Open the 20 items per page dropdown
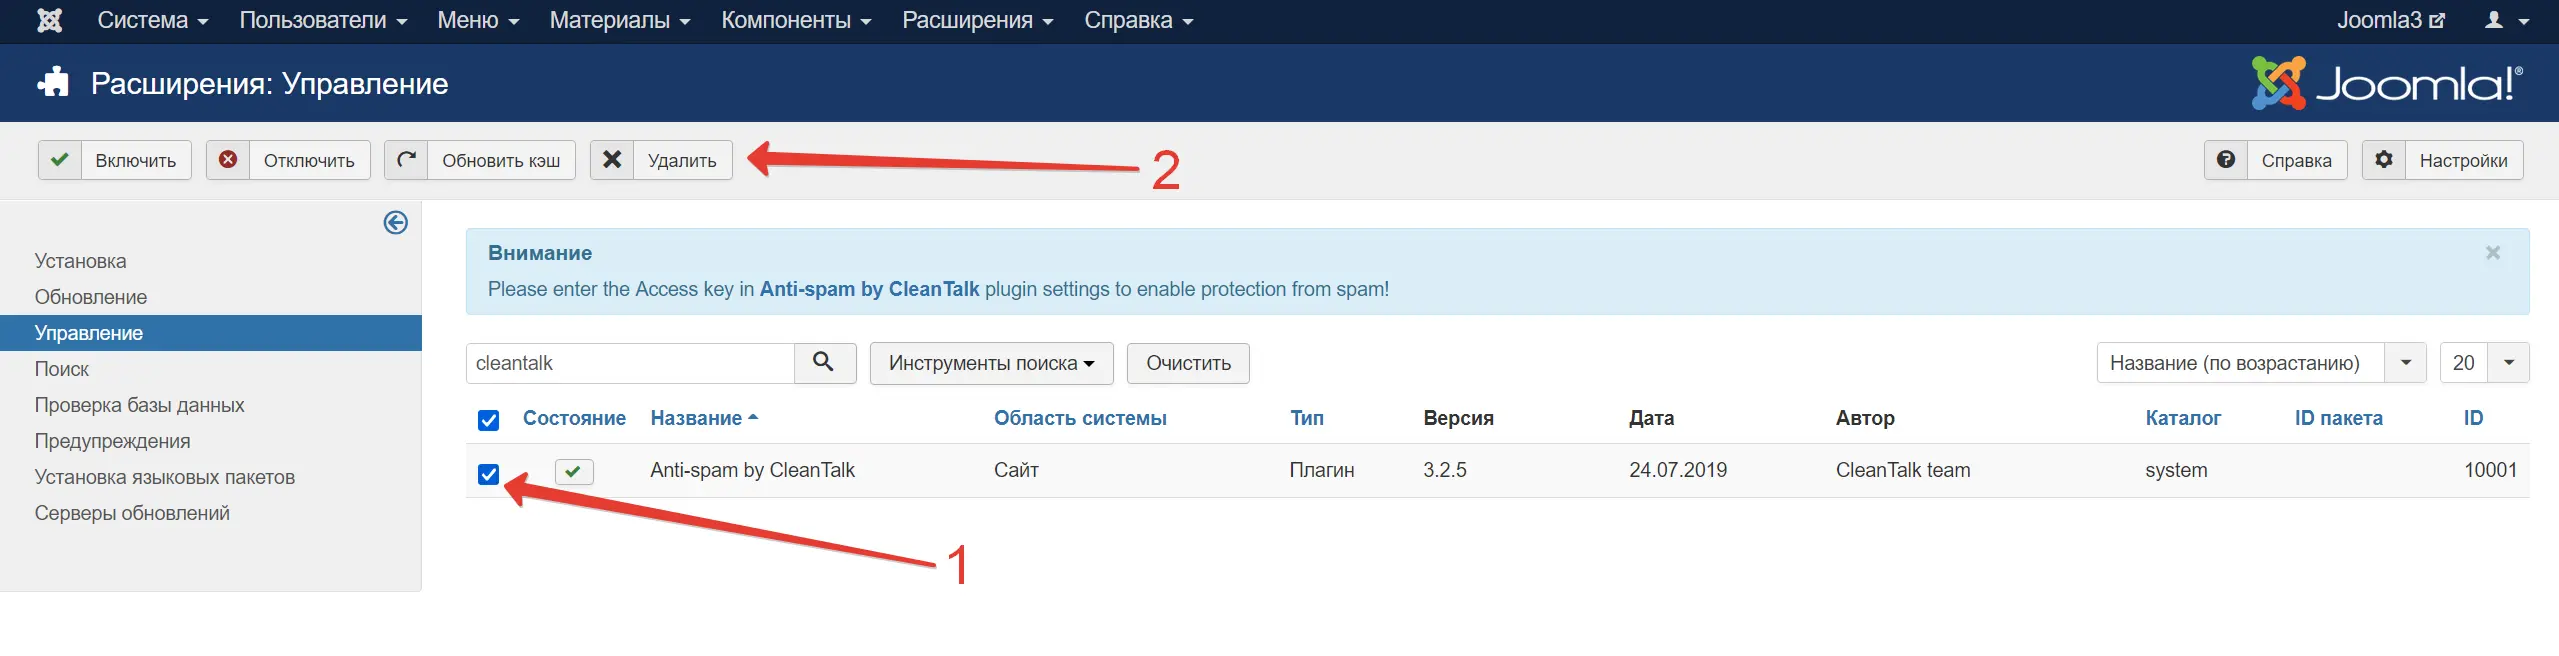The width and height of the screenshot is (2559, 656). pyautogui.click(x=2484, y=362)
